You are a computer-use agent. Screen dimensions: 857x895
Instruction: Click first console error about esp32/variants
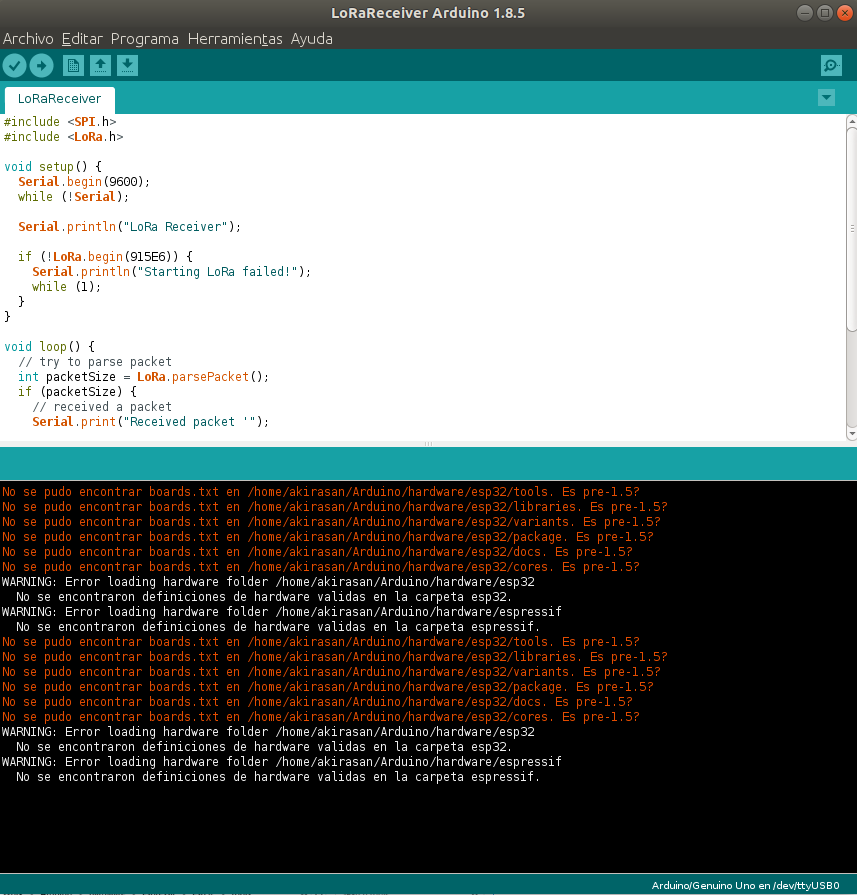331,522
